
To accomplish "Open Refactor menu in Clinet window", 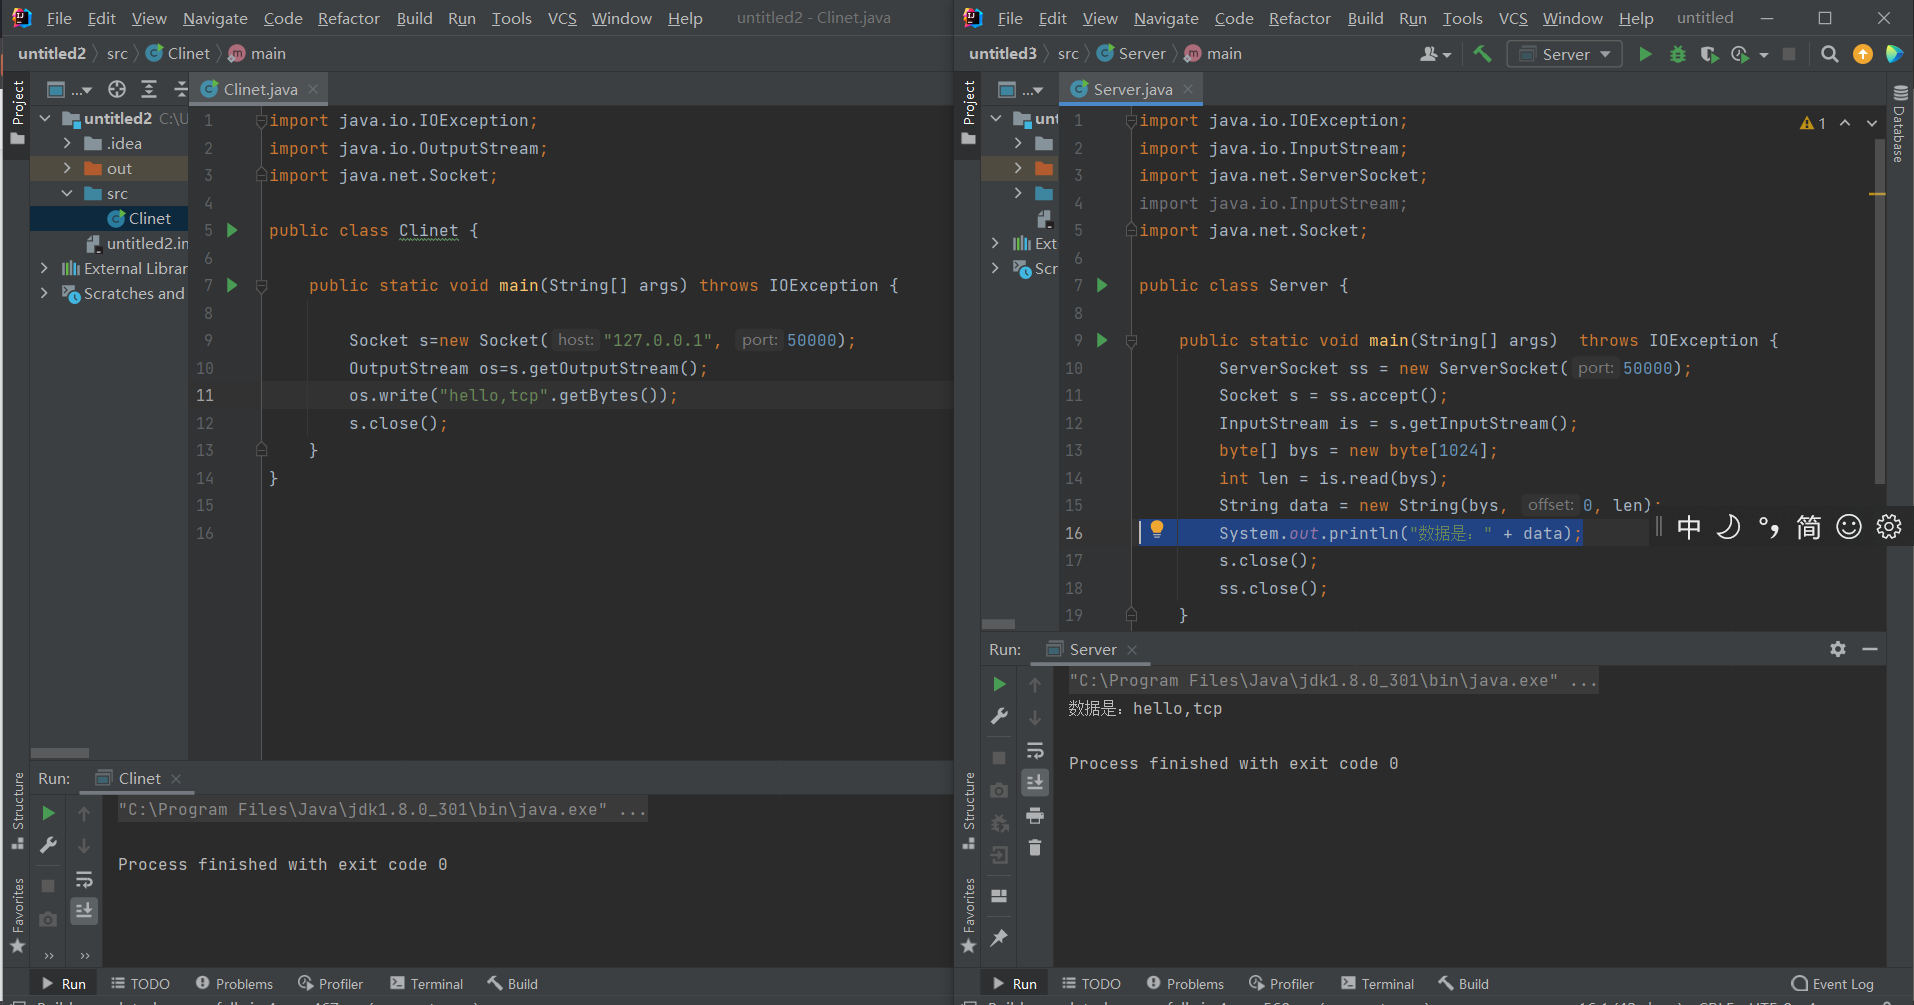I will [x=348, y=18].
